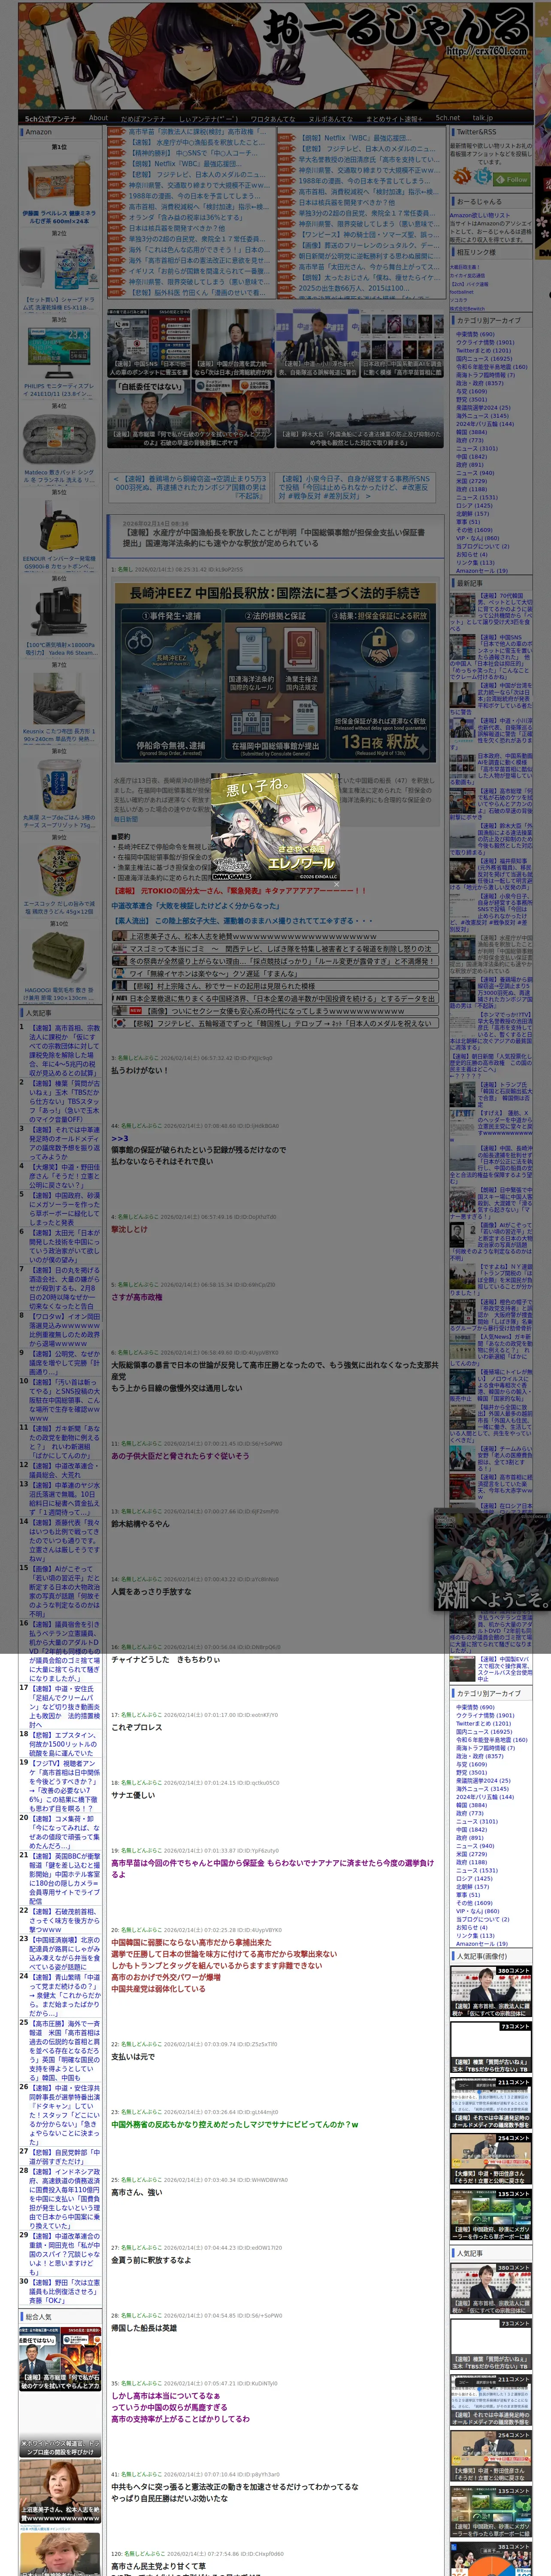The image size is (551, 2576).
Task: Open related link フジテレビ、五輪報道でっで「韓国推し」テロップ
Action: click(275, 1023)
